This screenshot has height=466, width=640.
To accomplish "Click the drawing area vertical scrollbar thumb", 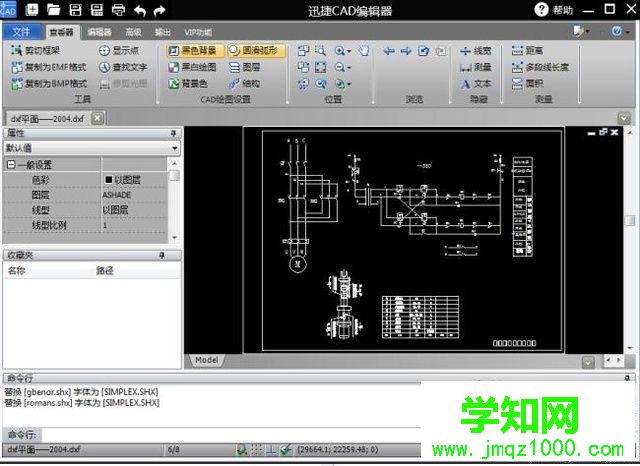I will pos(630,220).
